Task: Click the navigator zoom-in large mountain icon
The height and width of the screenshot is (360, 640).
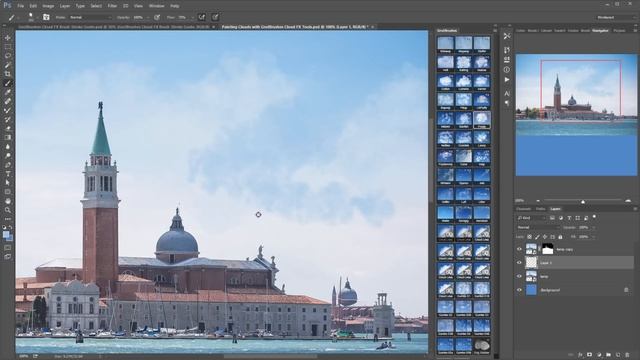Action: 628,201
